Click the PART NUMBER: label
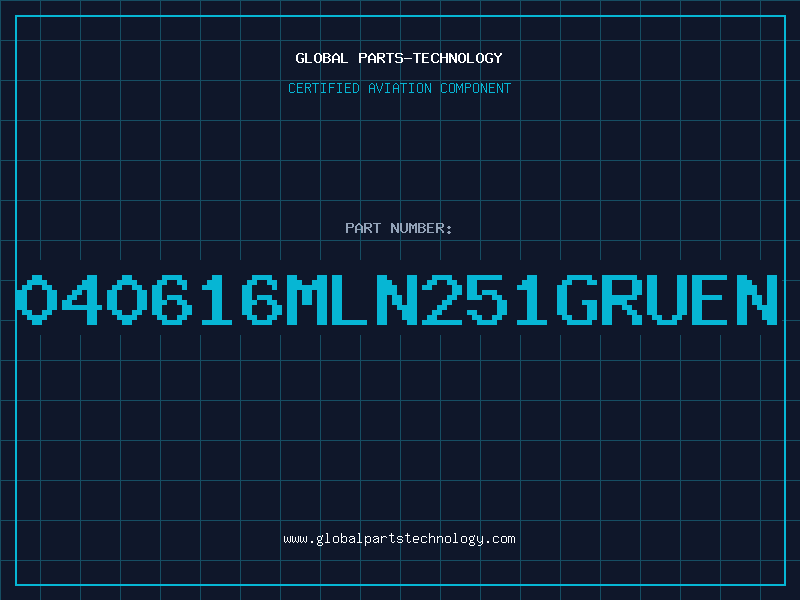Screen dimensions: 800x600 coord(398,228)
